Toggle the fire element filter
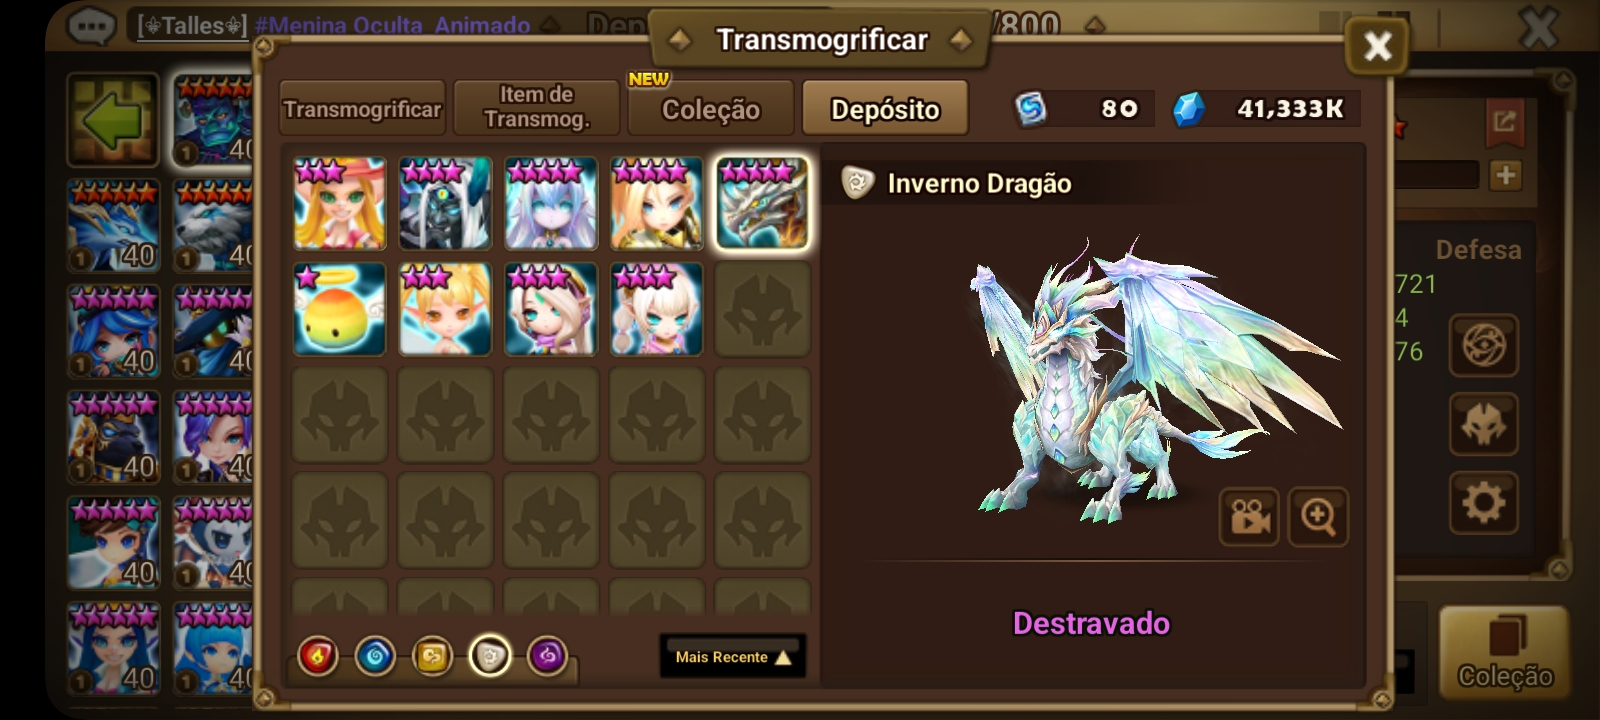Screen dimensions: 1600x720 [318, 657]
